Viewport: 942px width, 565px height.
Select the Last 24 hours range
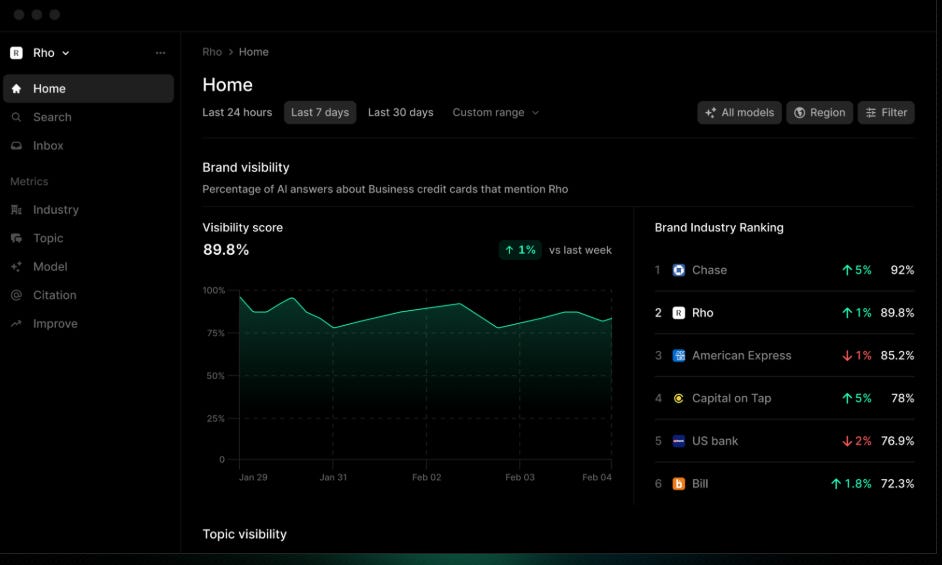click(237, 112)
